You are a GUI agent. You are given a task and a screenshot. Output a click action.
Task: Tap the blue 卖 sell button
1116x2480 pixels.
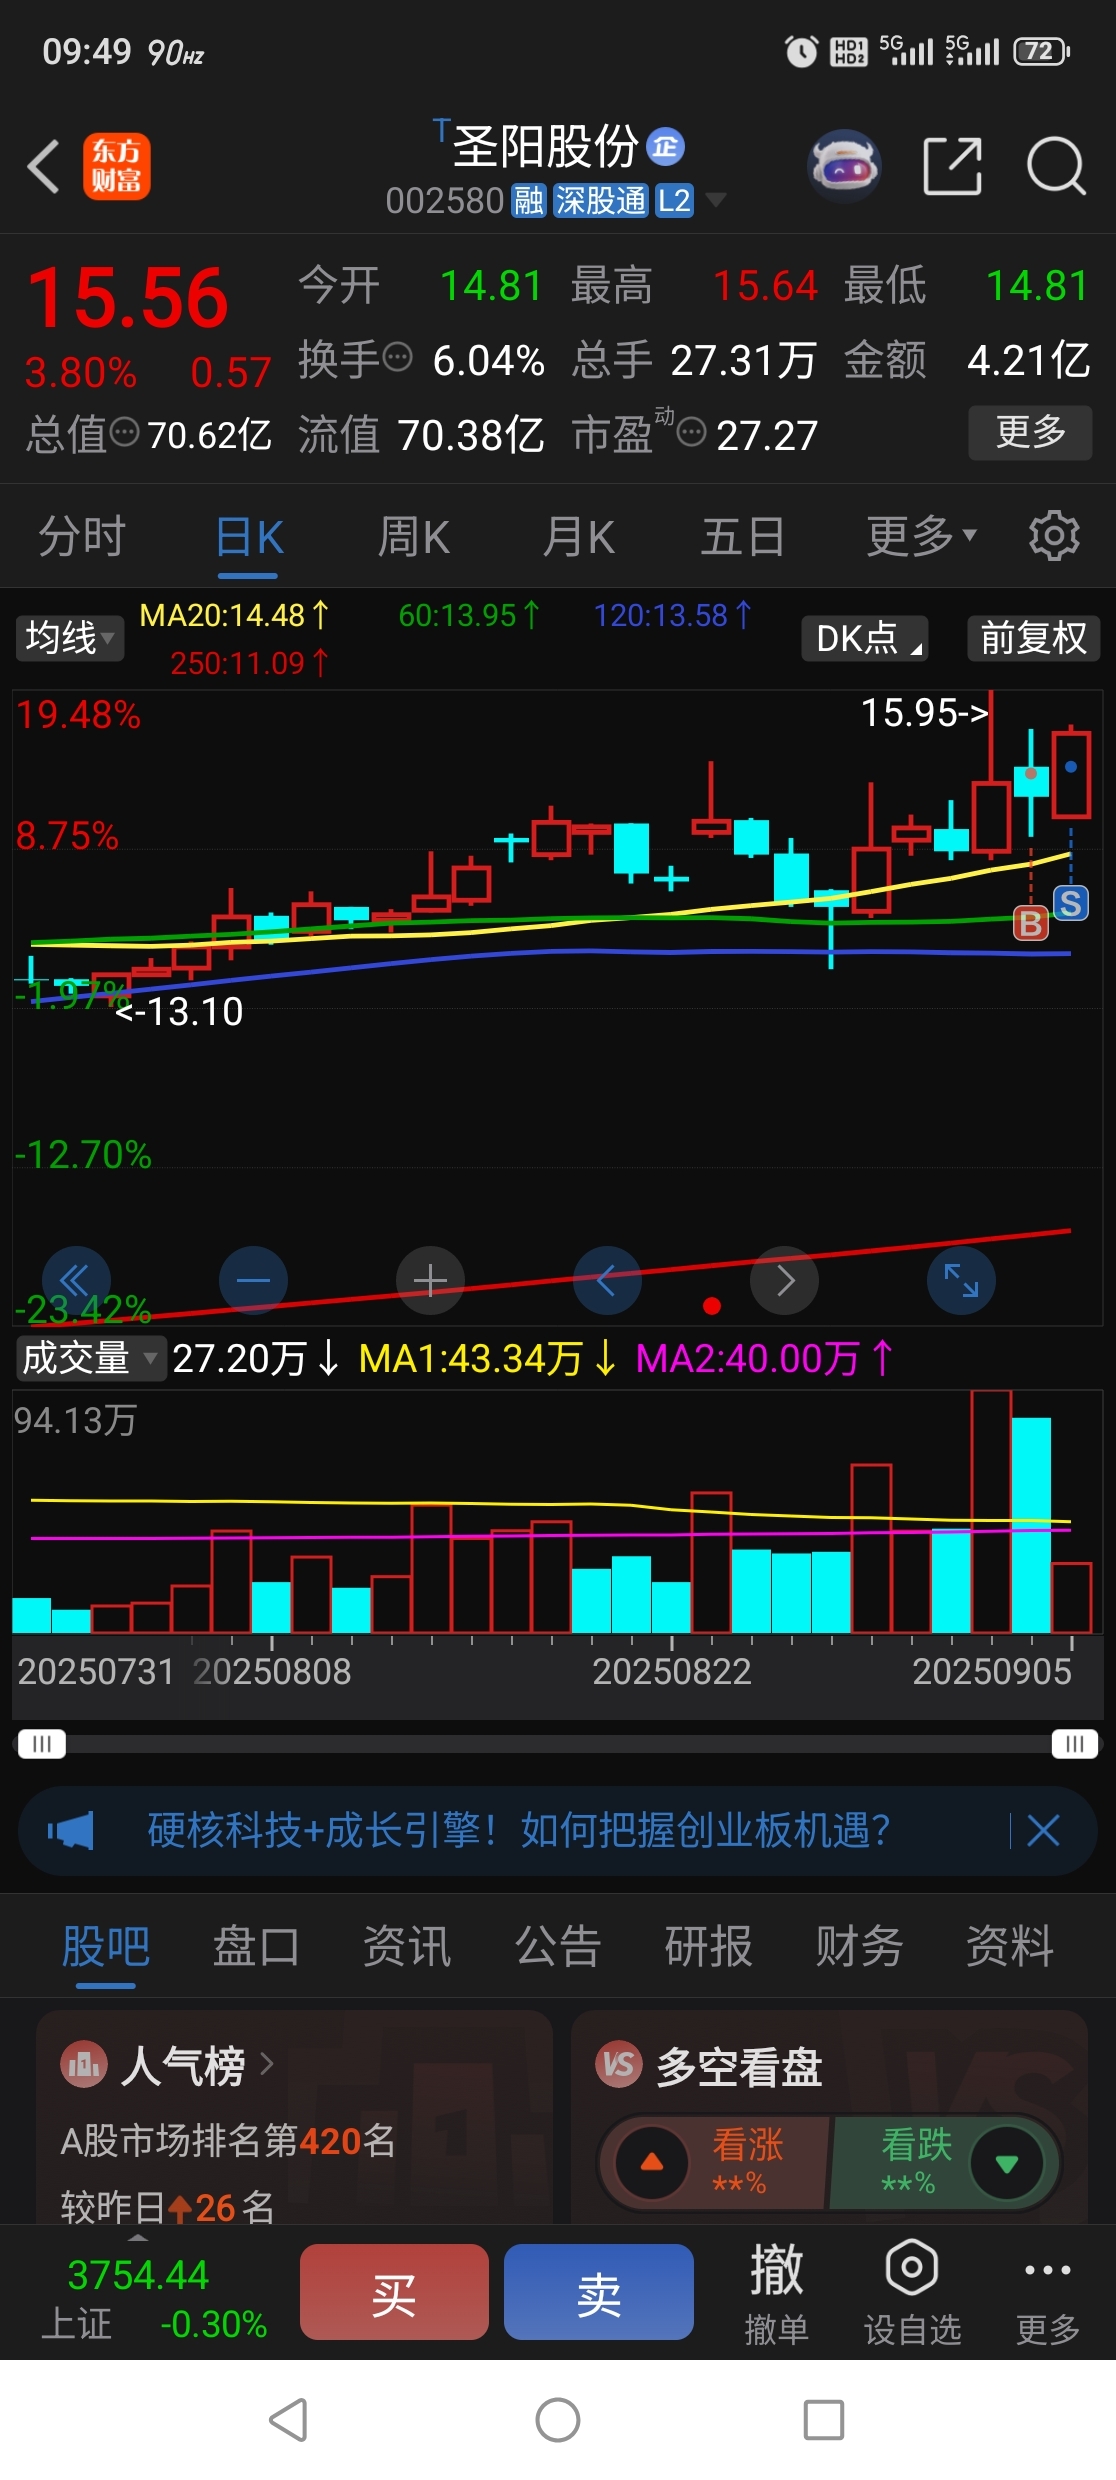coord(599,2292)
